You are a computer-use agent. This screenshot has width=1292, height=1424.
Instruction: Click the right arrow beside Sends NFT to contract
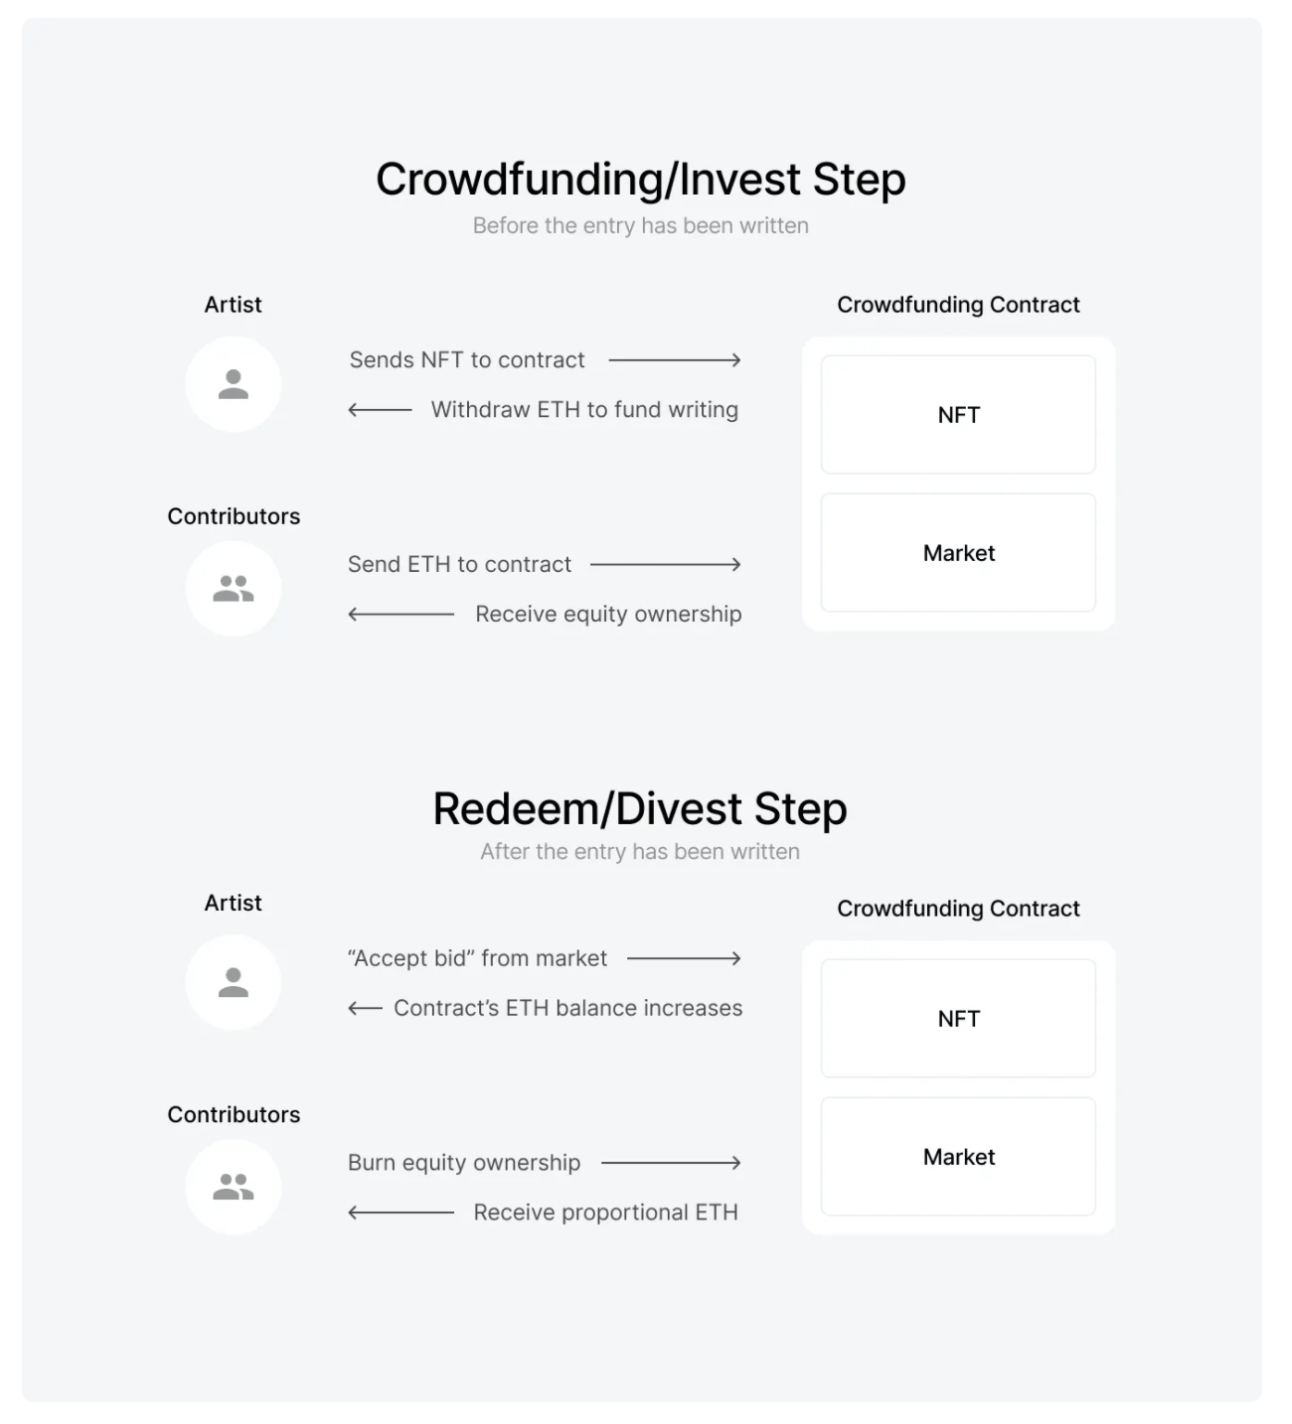675,360
